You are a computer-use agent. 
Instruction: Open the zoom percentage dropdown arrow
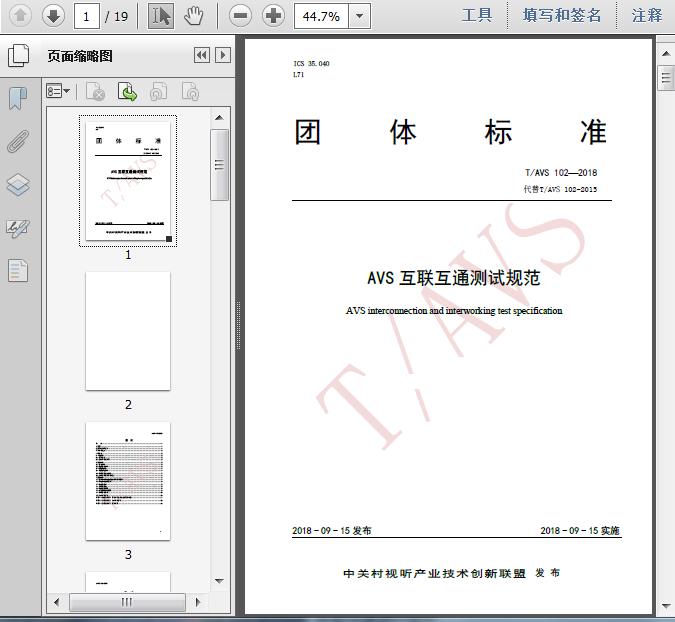point(360,16)
